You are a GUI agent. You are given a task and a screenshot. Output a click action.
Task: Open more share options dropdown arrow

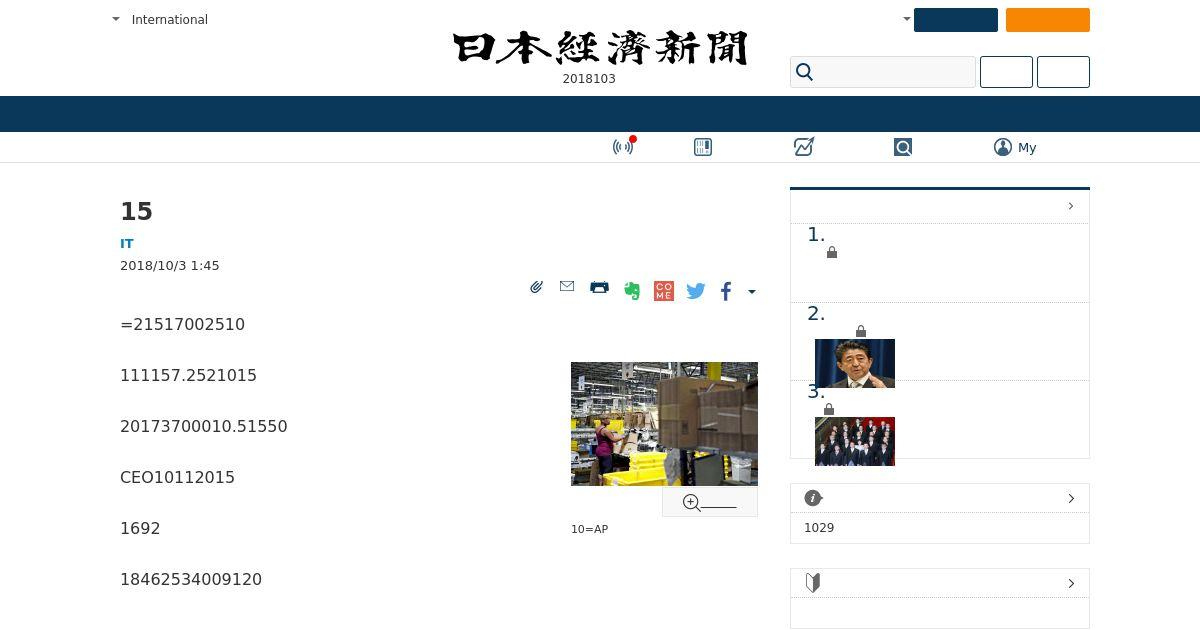click(x=752, y=292)
